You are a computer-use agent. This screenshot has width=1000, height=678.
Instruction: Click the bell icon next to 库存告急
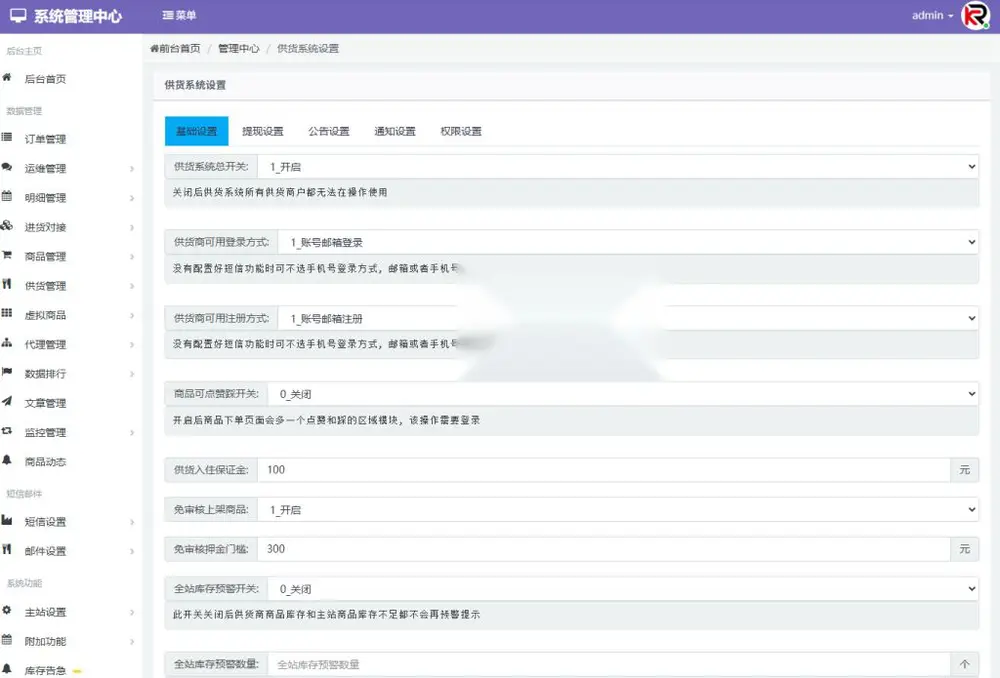point(7,669)
